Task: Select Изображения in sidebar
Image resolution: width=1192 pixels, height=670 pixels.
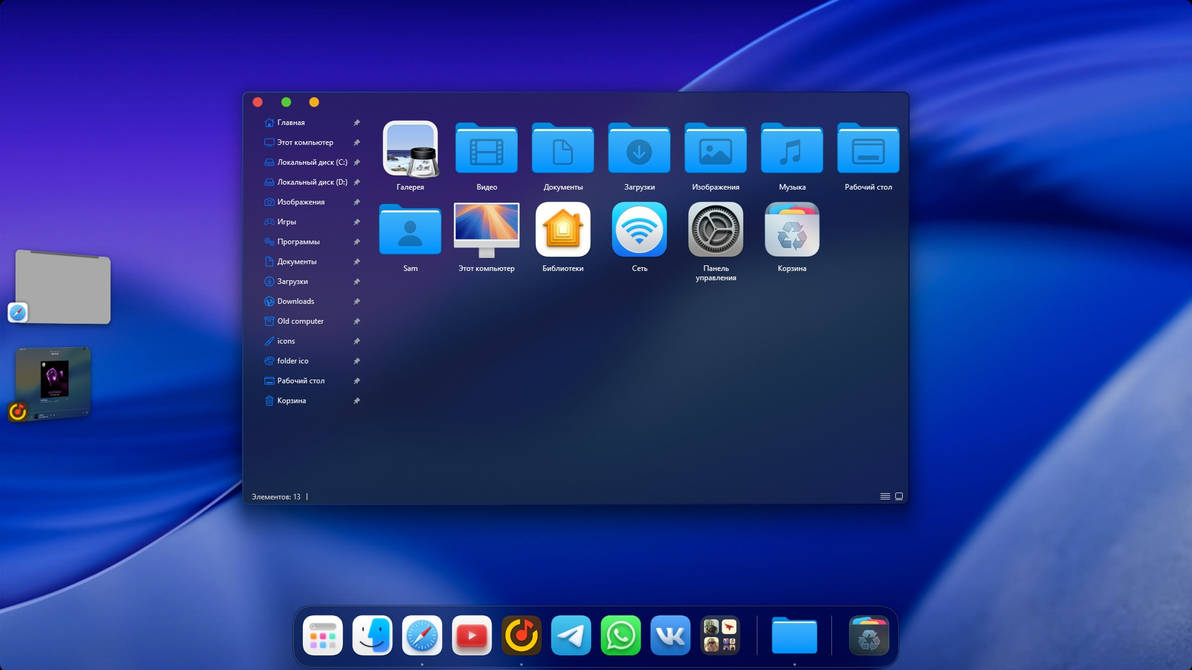Action: tap(300, 202)
